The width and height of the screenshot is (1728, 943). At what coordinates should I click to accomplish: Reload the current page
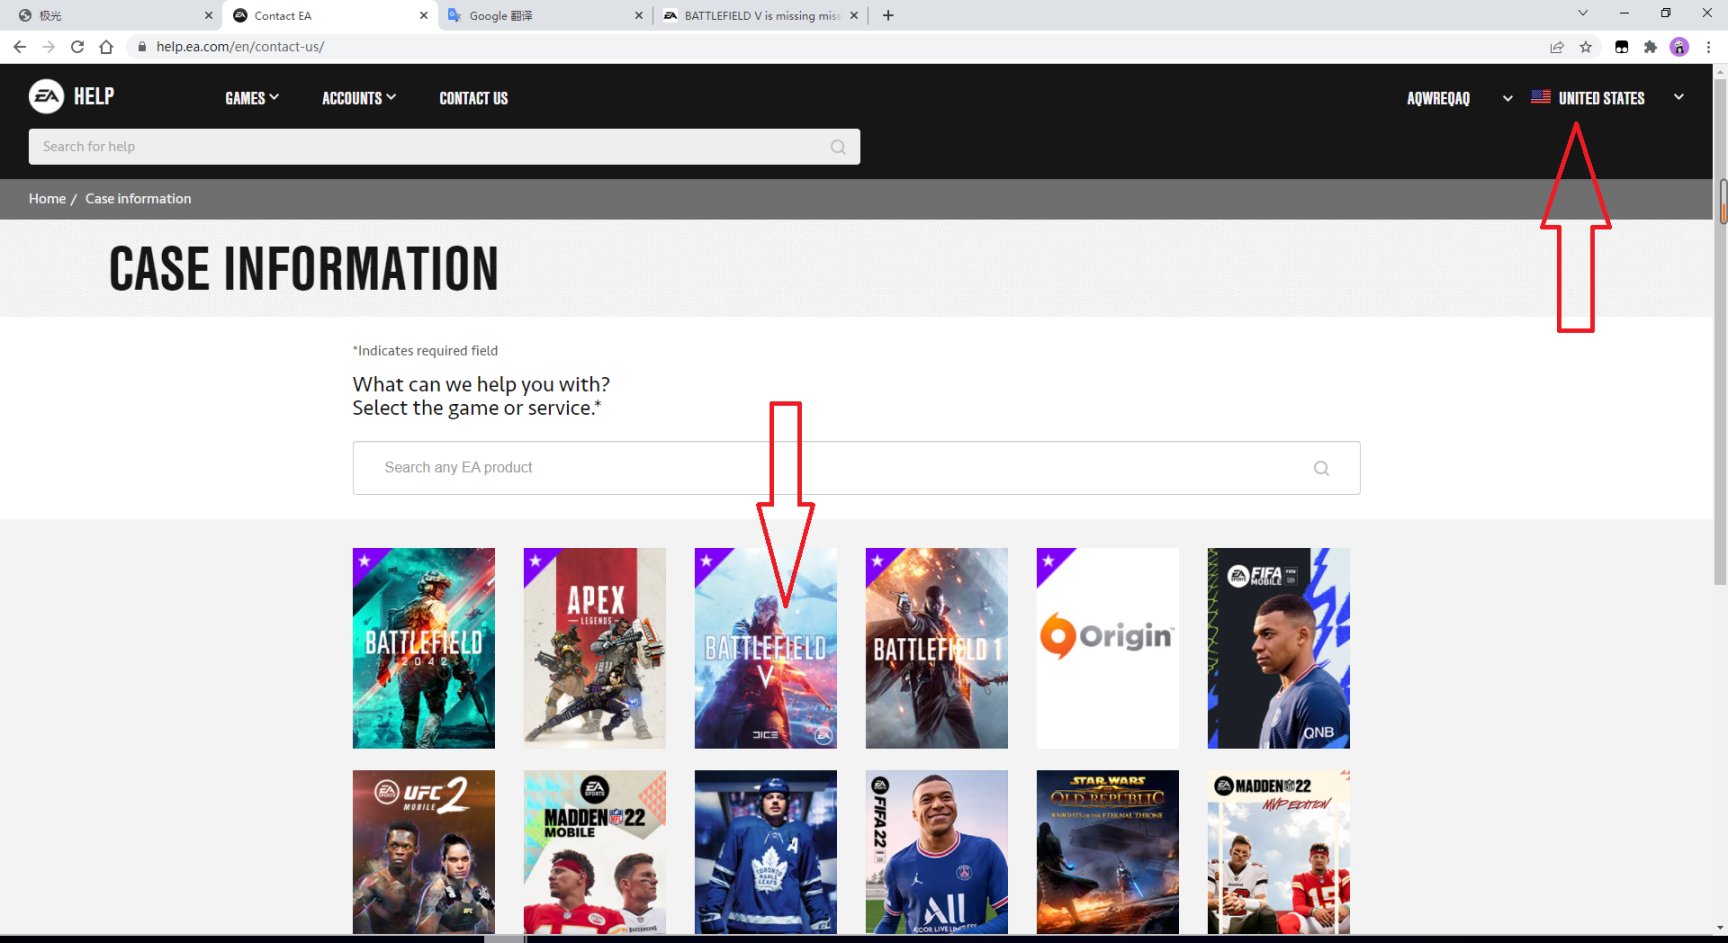click(77, 47)
